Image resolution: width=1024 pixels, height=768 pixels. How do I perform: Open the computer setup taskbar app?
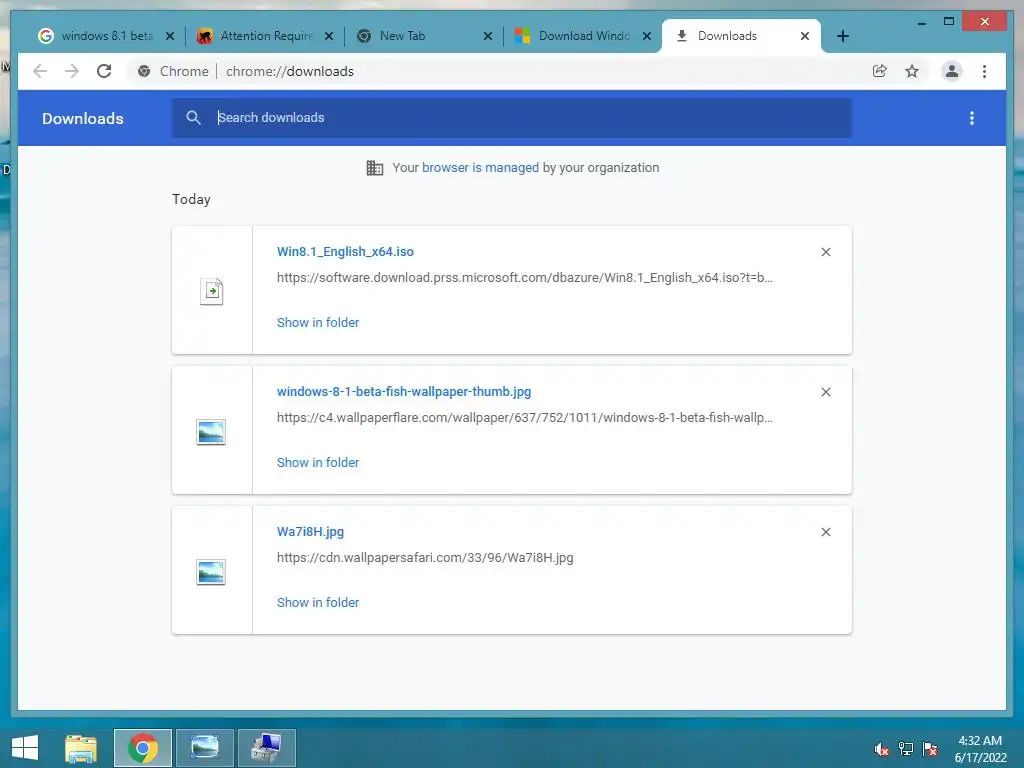(267, 748)
